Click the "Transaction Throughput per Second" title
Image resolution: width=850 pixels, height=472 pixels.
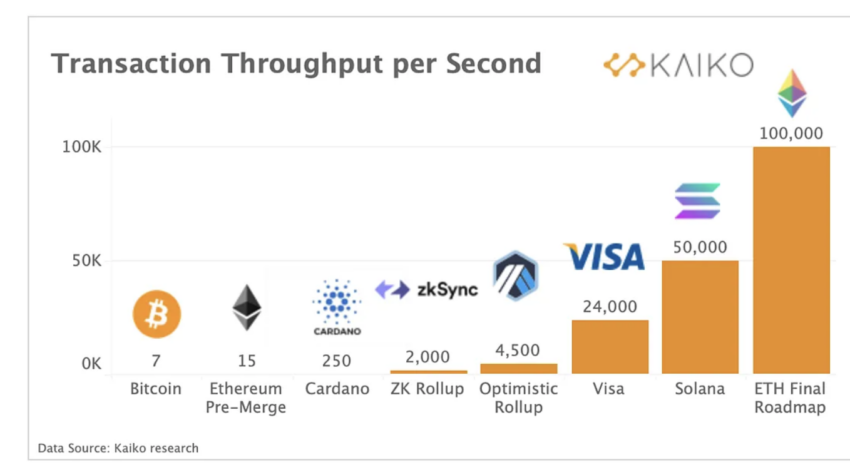(x=296, y=64)
